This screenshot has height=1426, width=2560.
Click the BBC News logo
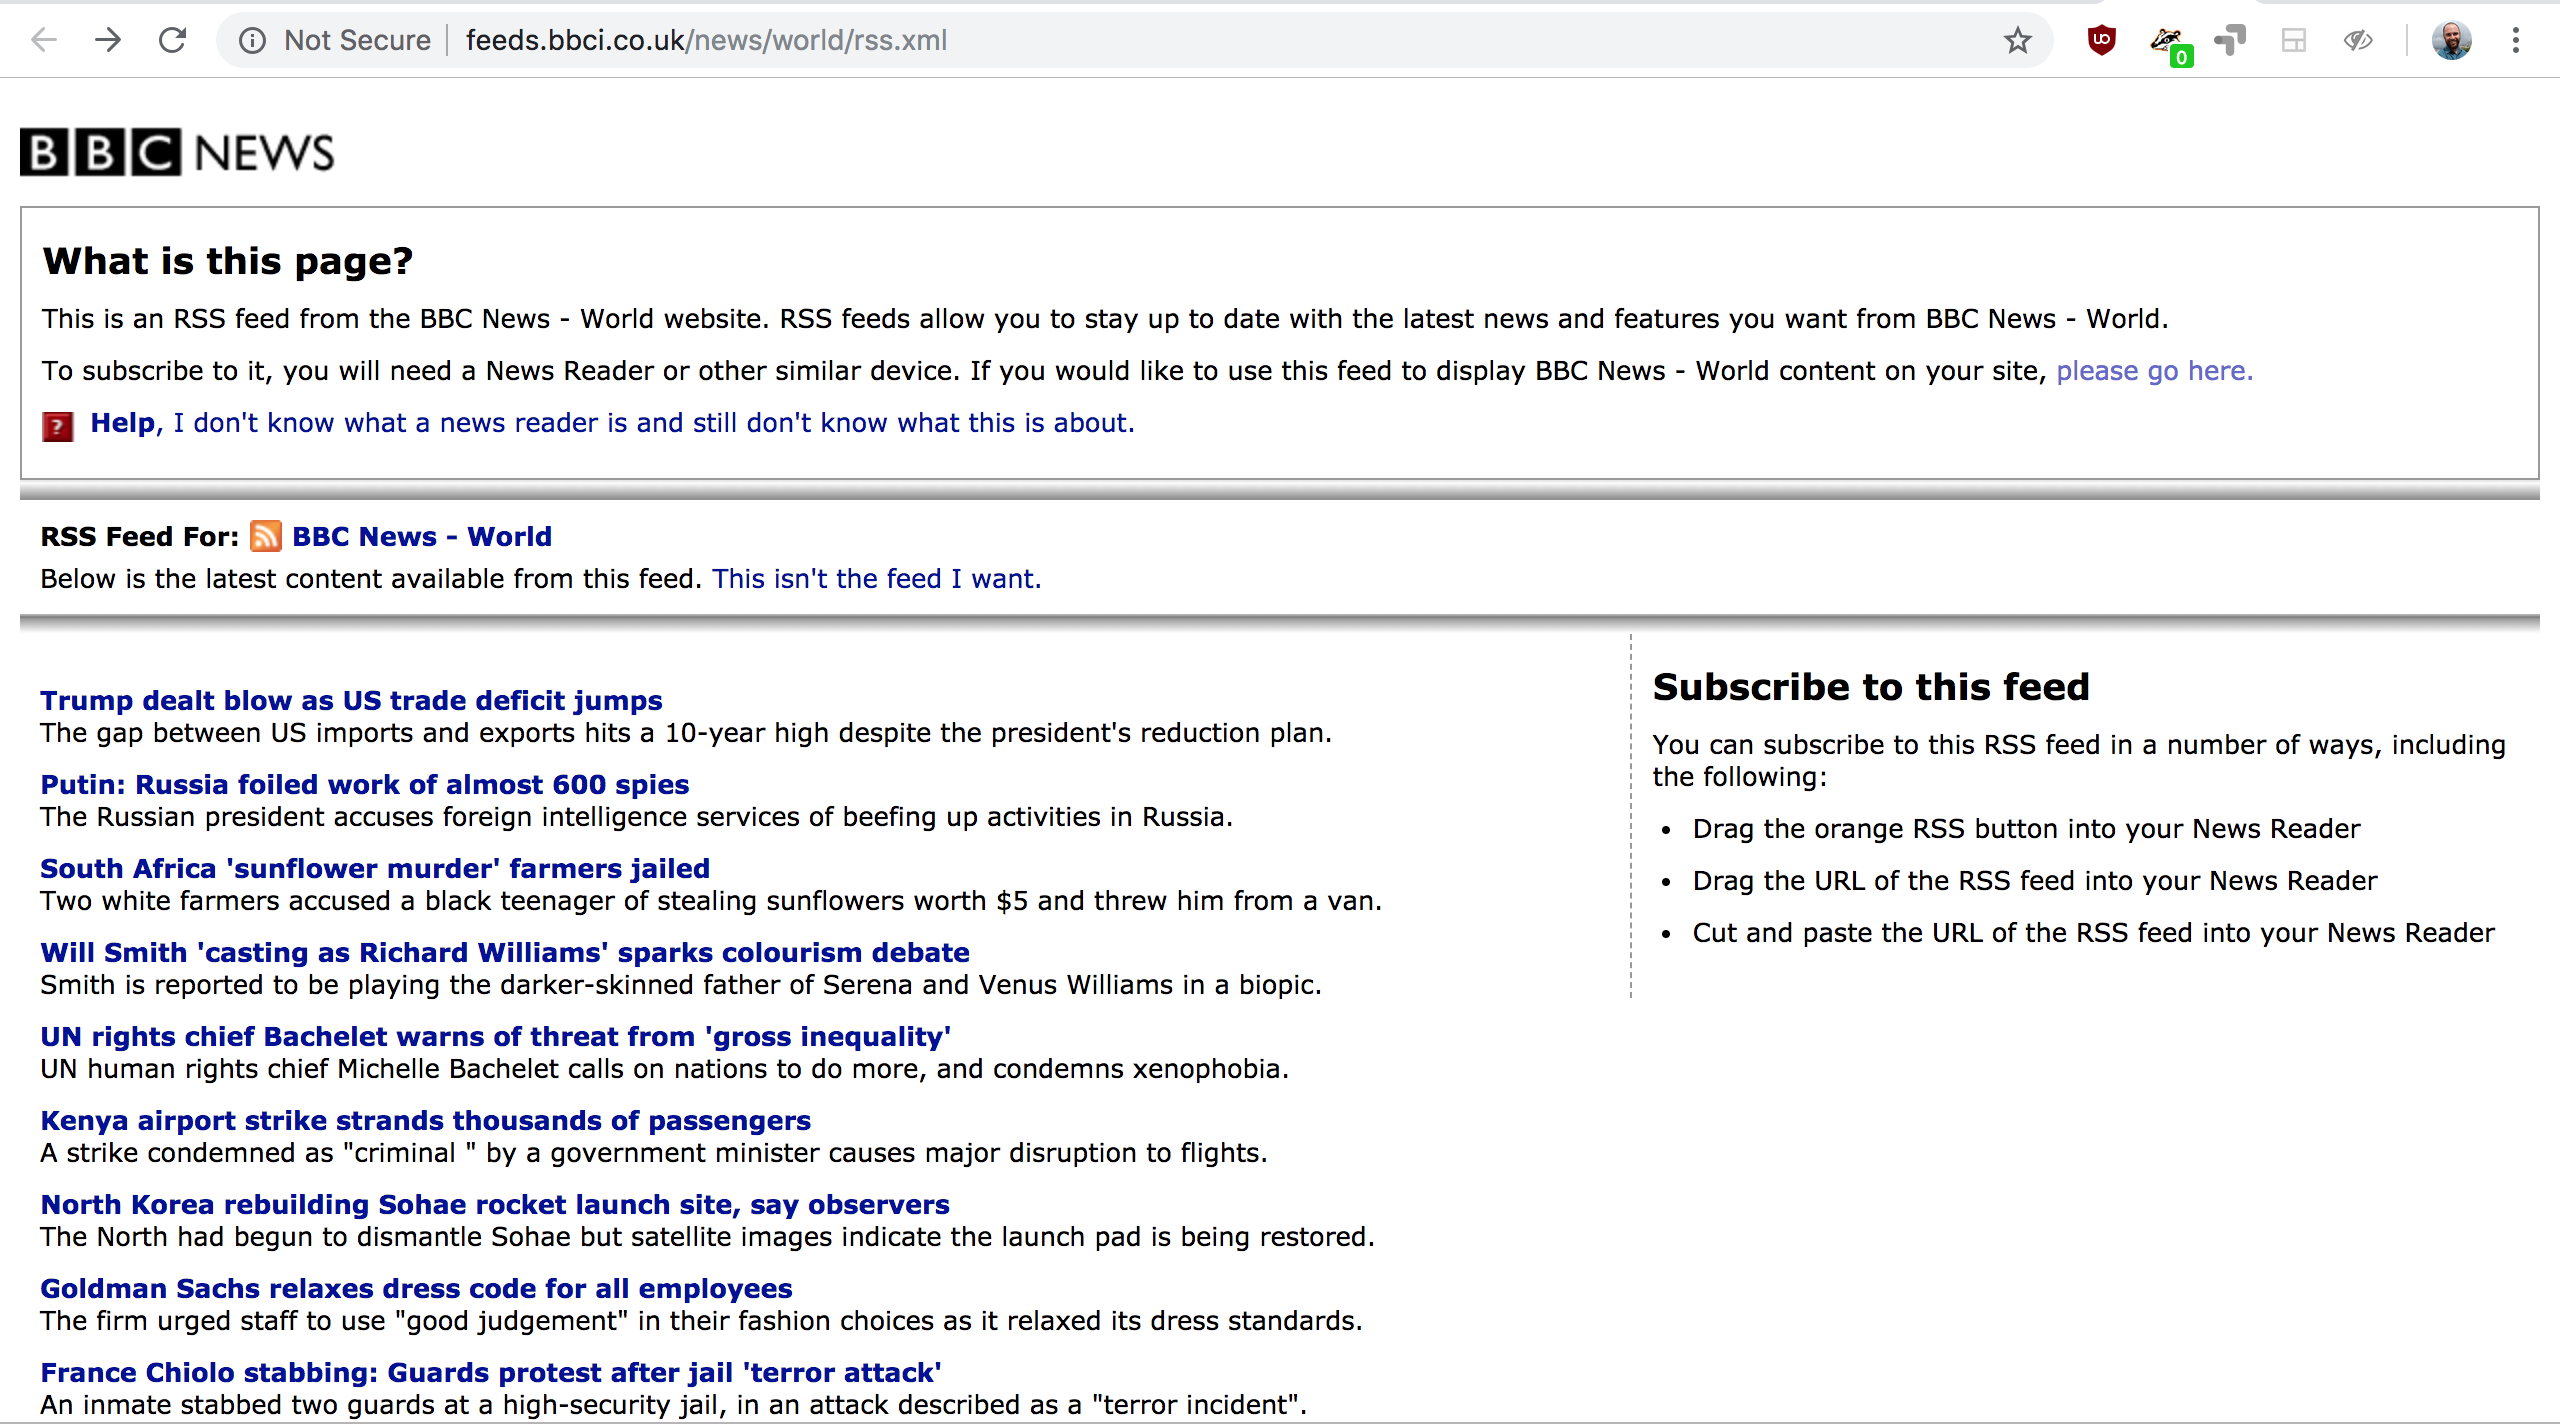coord(177,152)
